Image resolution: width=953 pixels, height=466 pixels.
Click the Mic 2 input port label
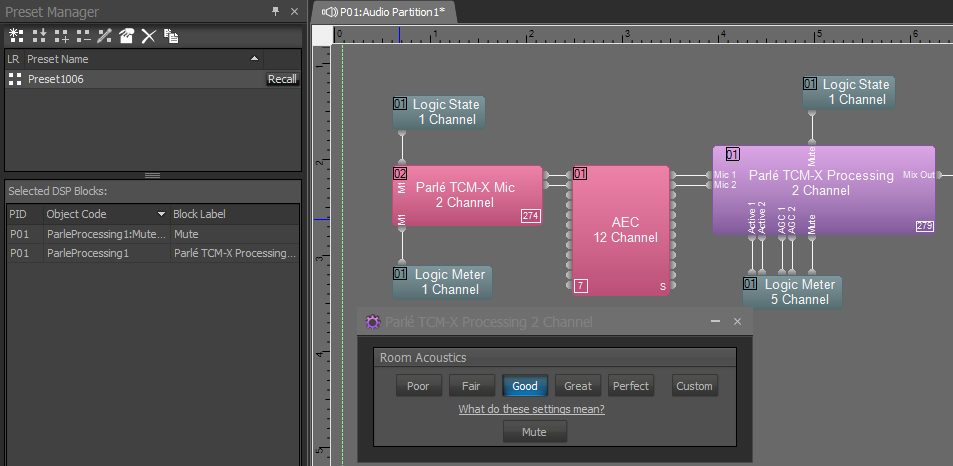coord(725,185)
